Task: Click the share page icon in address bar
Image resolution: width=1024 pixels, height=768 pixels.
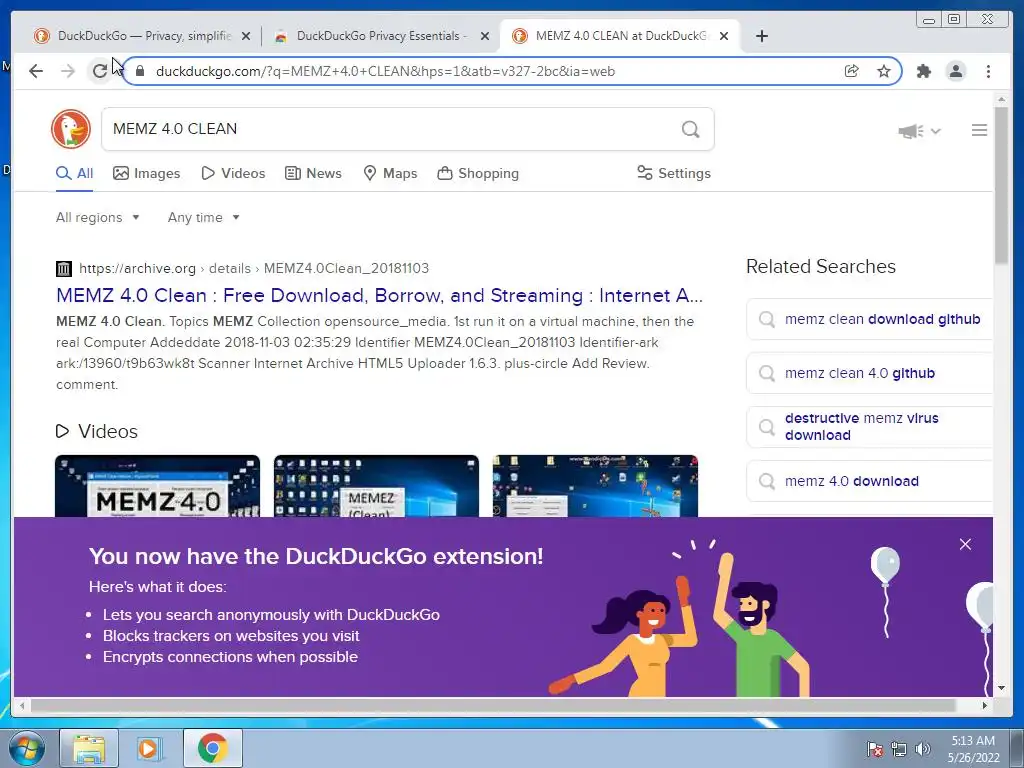Action: (852, 71)
